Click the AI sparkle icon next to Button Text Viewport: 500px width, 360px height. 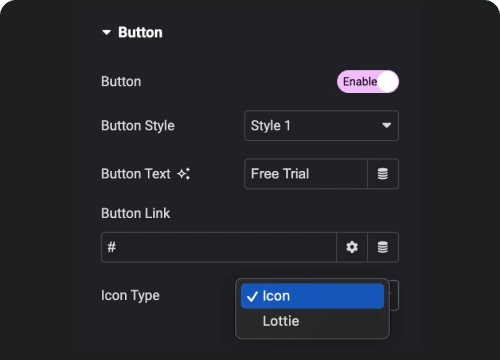pos(184,174)
